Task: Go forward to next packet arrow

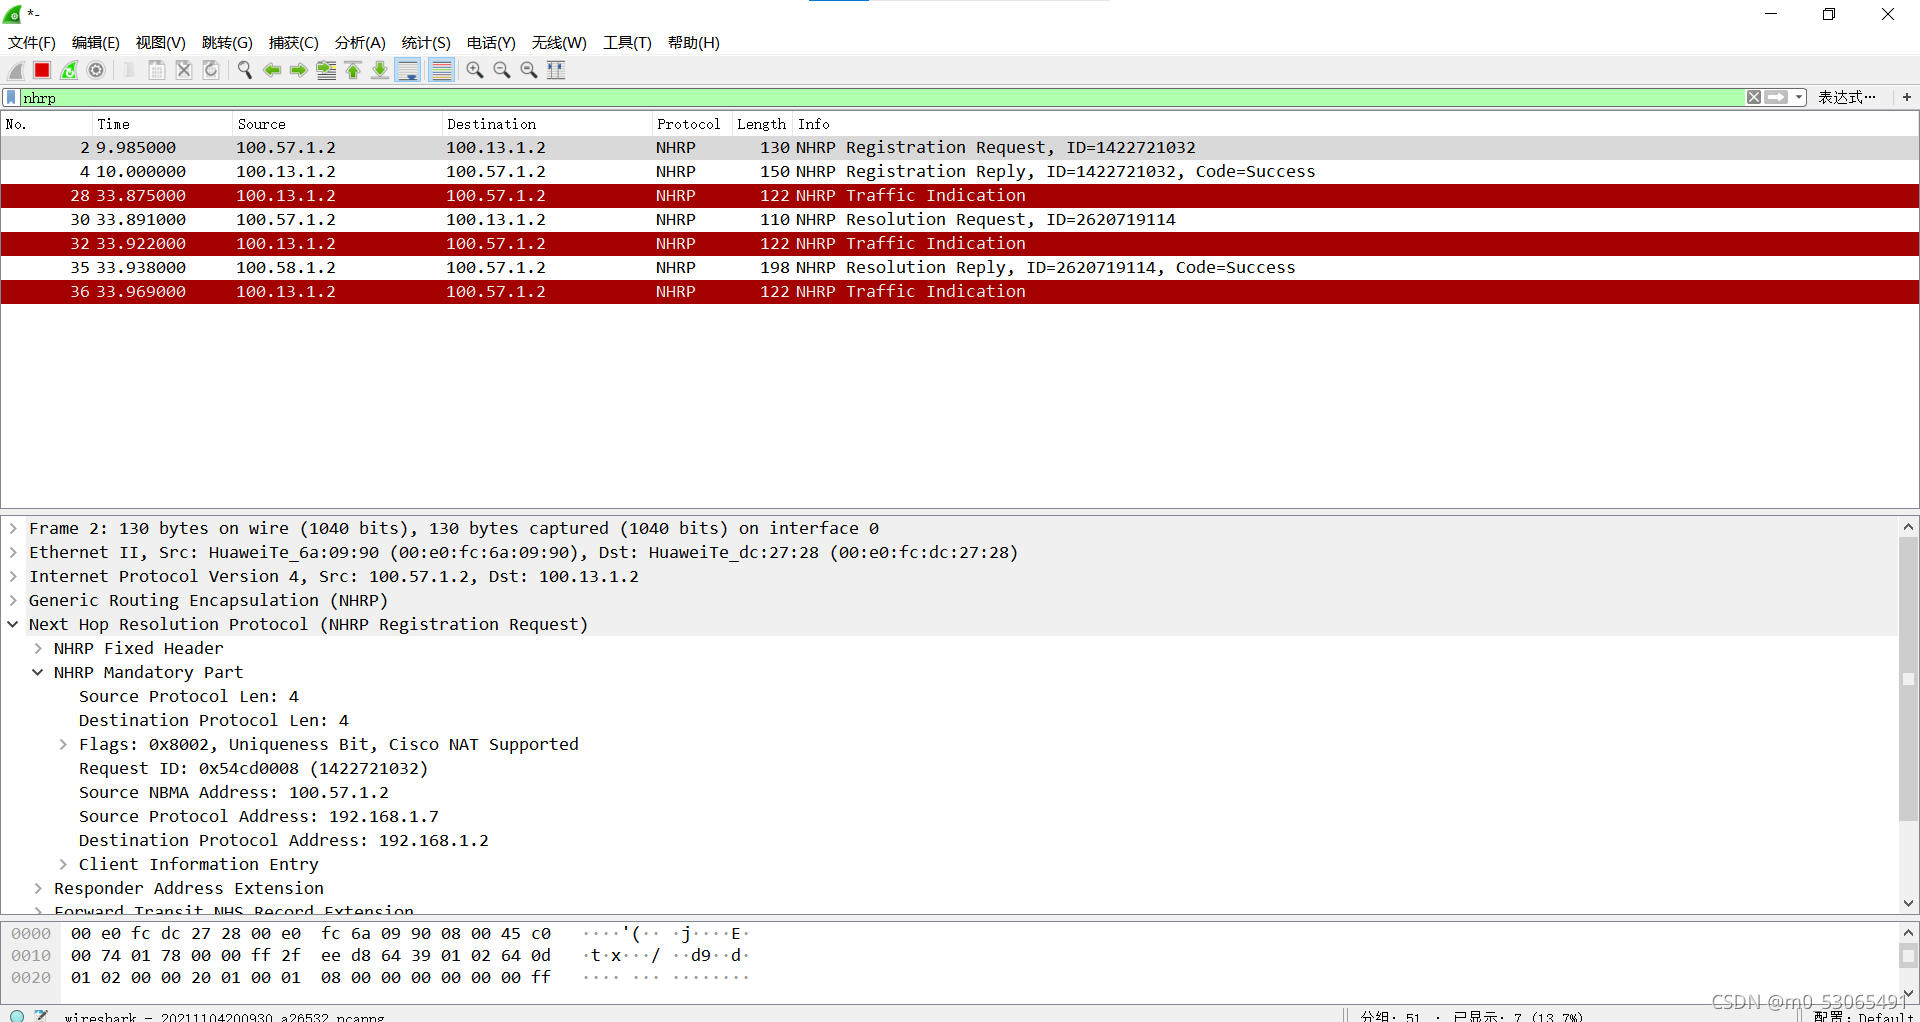Action: point(299,70)
